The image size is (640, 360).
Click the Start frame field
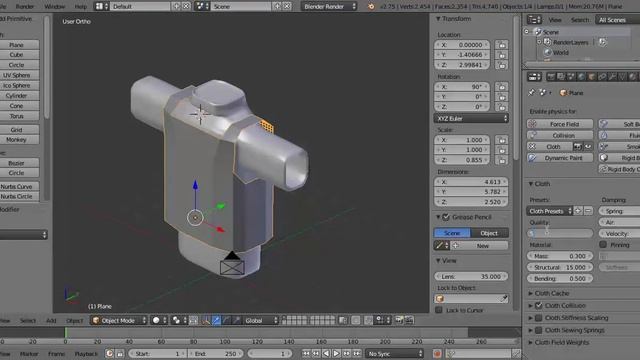click(158, 353)
